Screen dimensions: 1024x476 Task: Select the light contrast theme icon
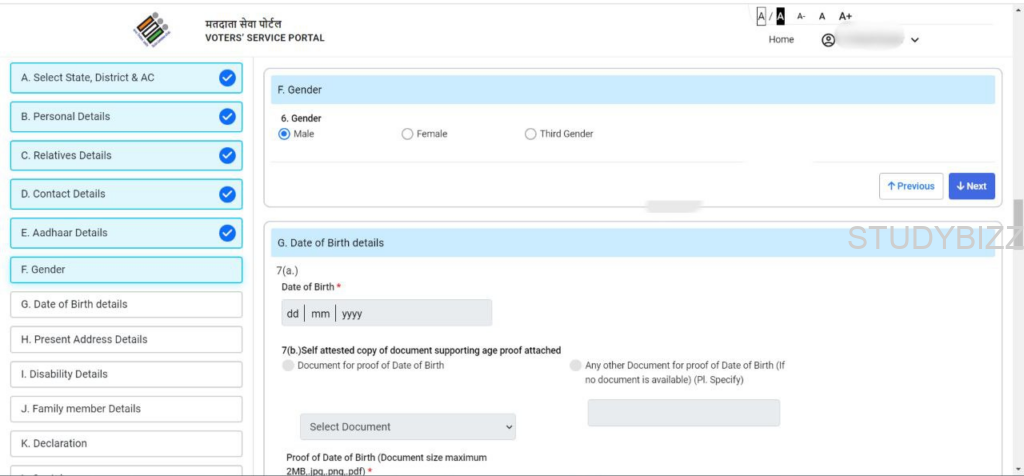pos(761,16)
